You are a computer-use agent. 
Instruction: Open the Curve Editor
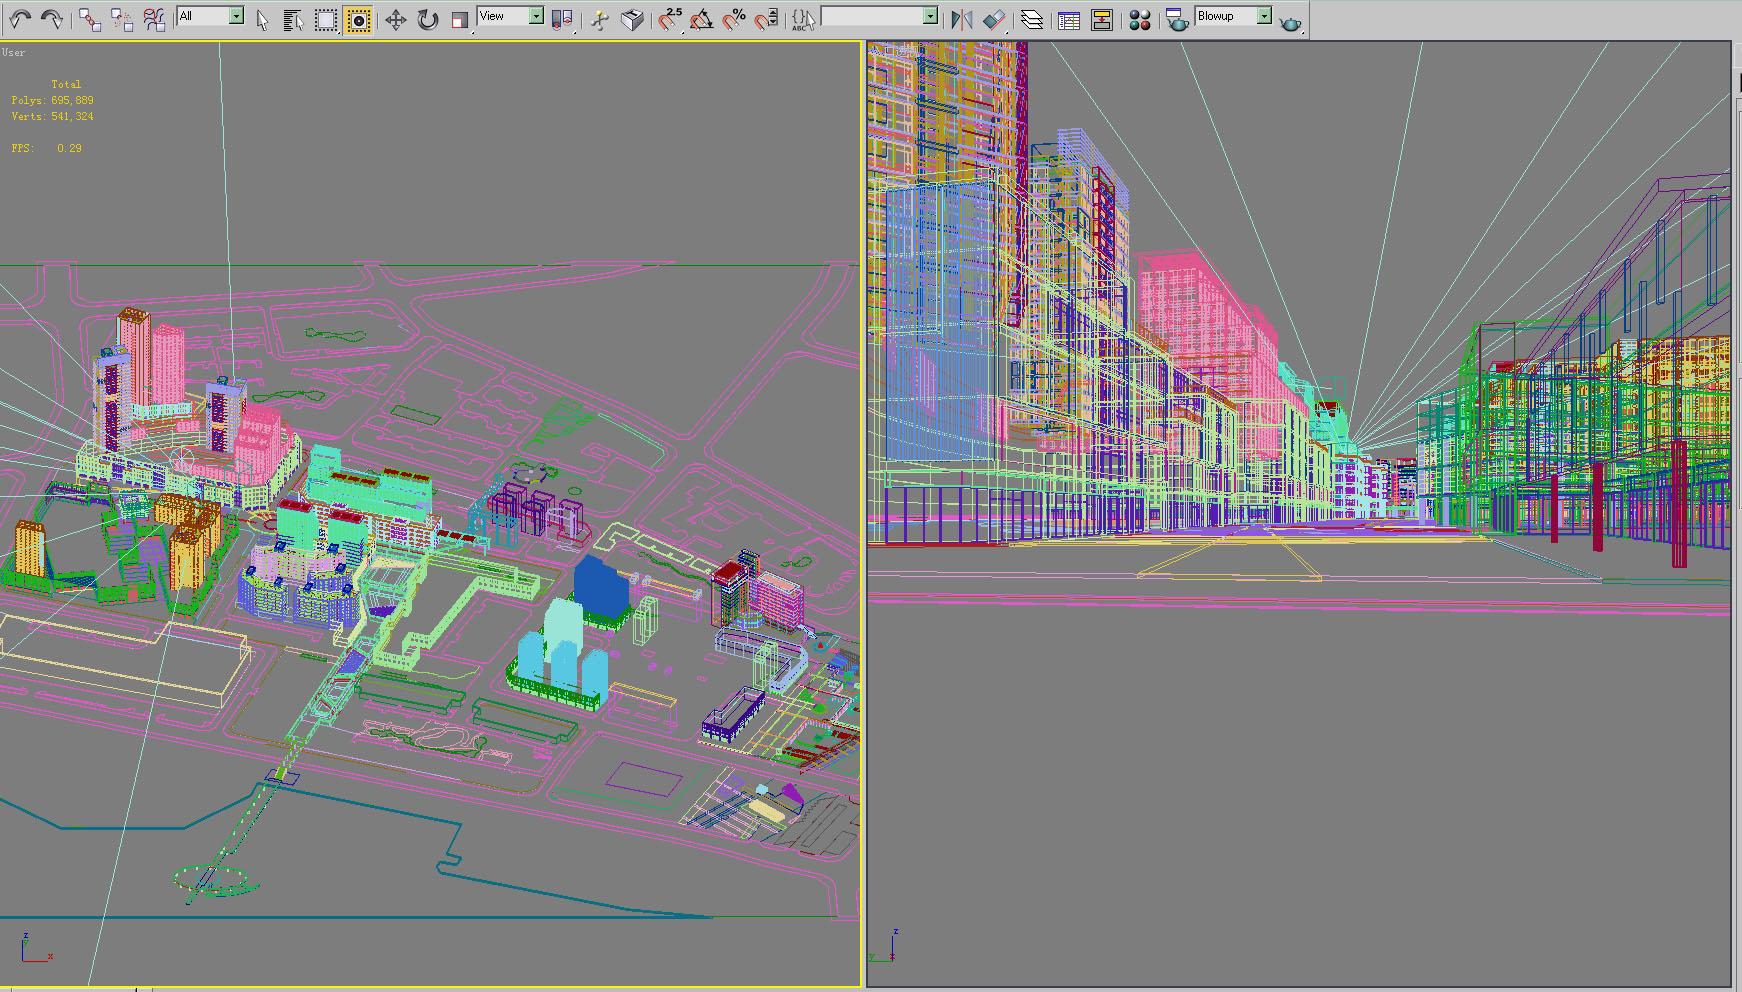[x=1069, y=19]
